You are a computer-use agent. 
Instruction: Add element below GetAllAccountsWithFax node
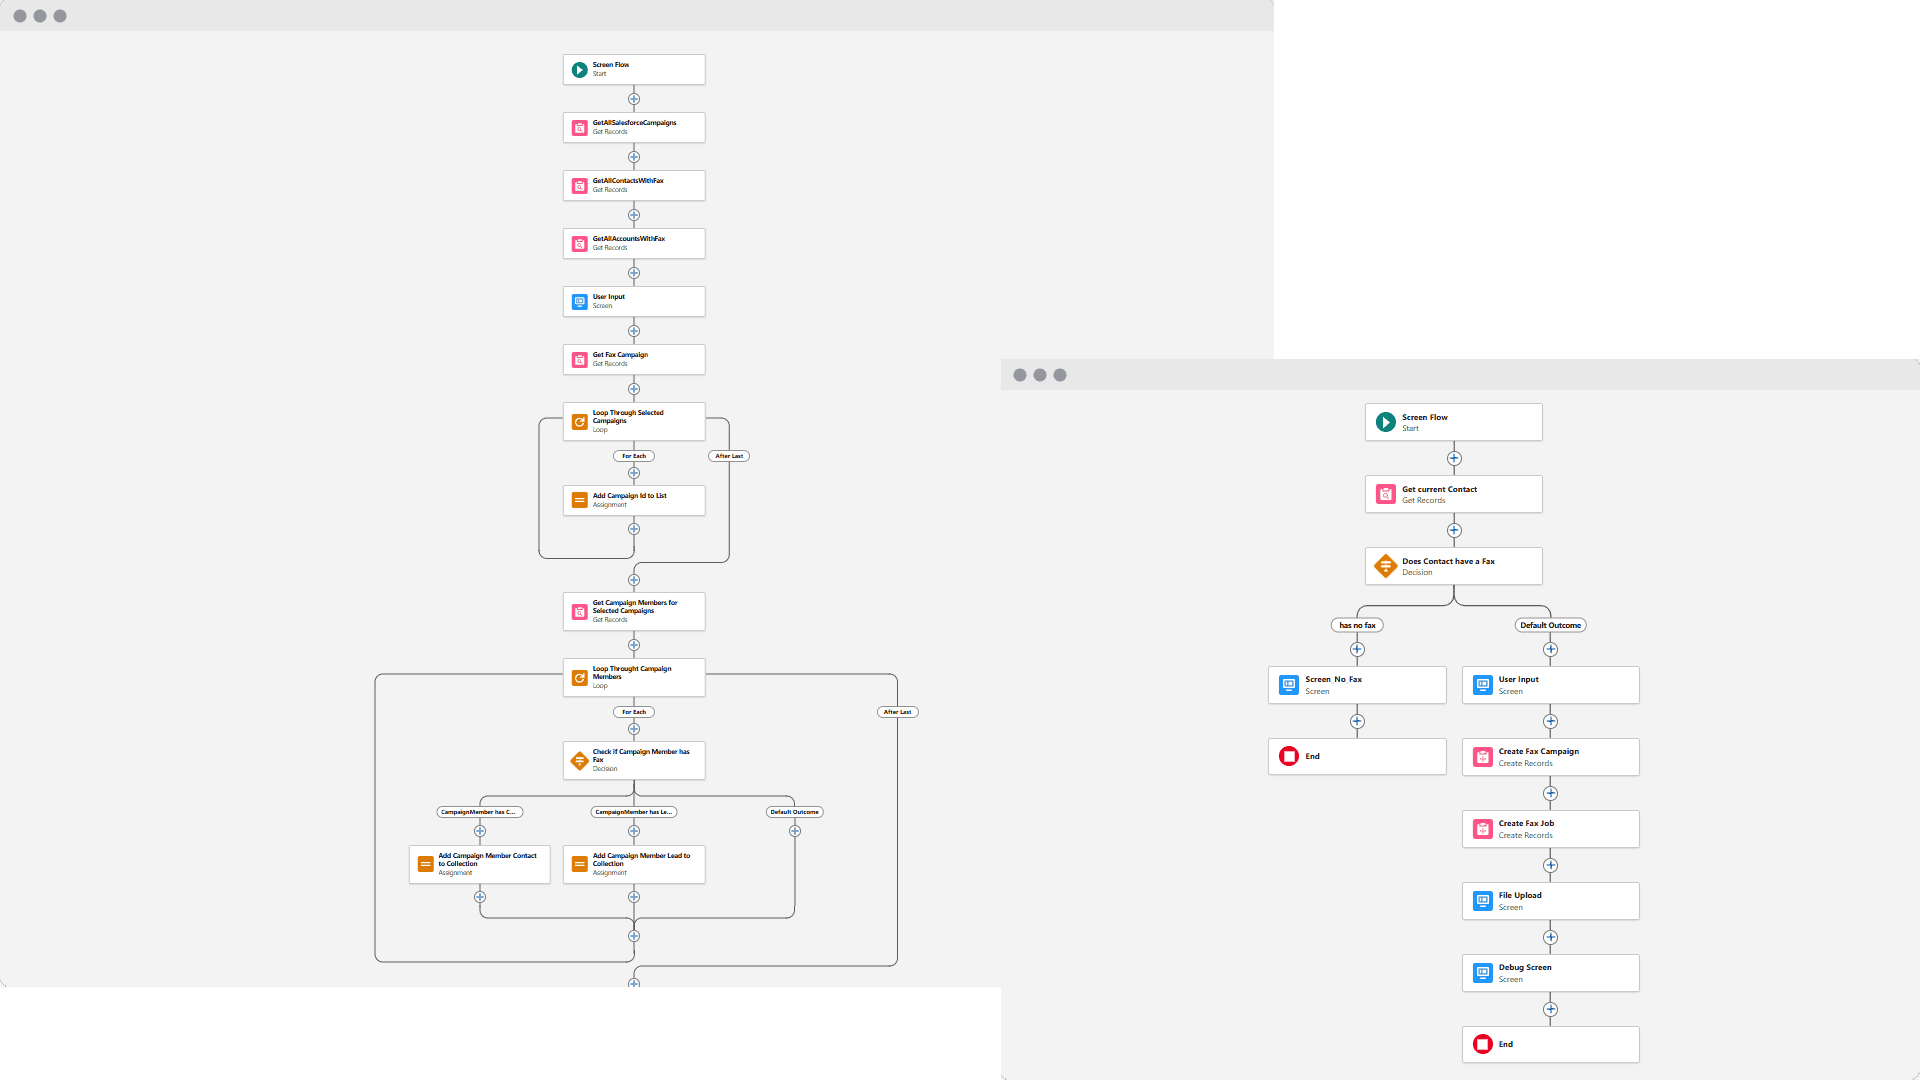click(634, 273)
